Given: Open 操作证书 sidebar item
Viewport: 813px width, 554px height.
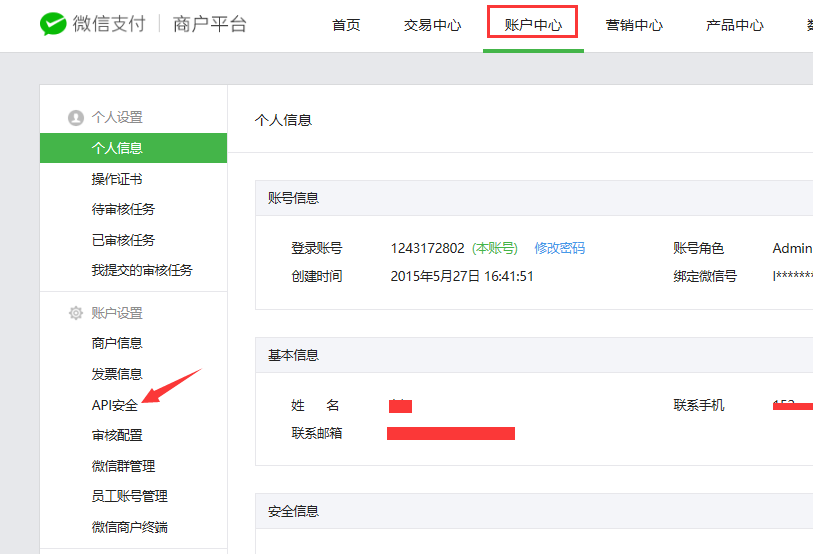Looking at the screenshot, I should [117, 179].
